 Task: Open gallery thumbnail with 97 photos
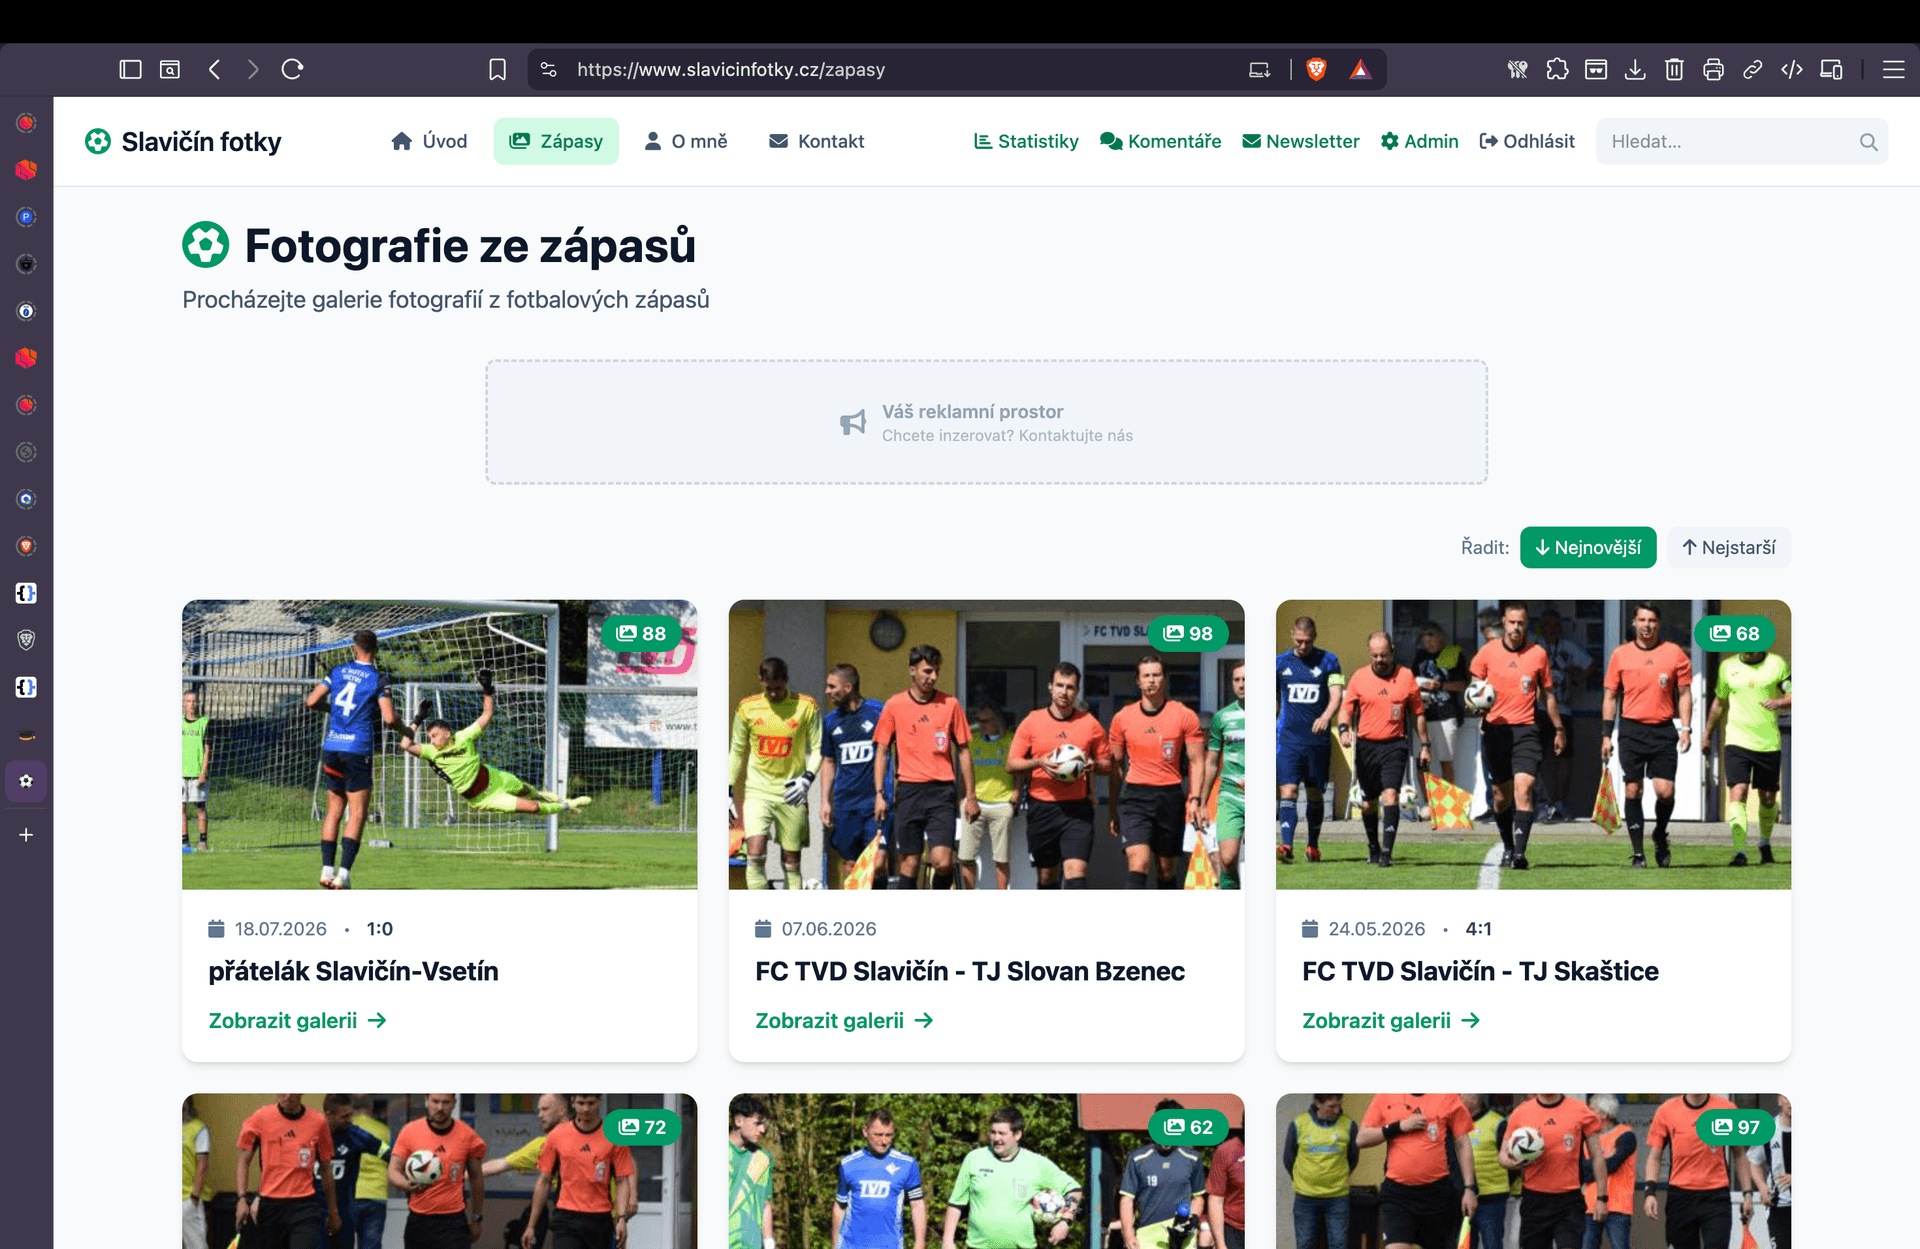click(1533, 1171)
